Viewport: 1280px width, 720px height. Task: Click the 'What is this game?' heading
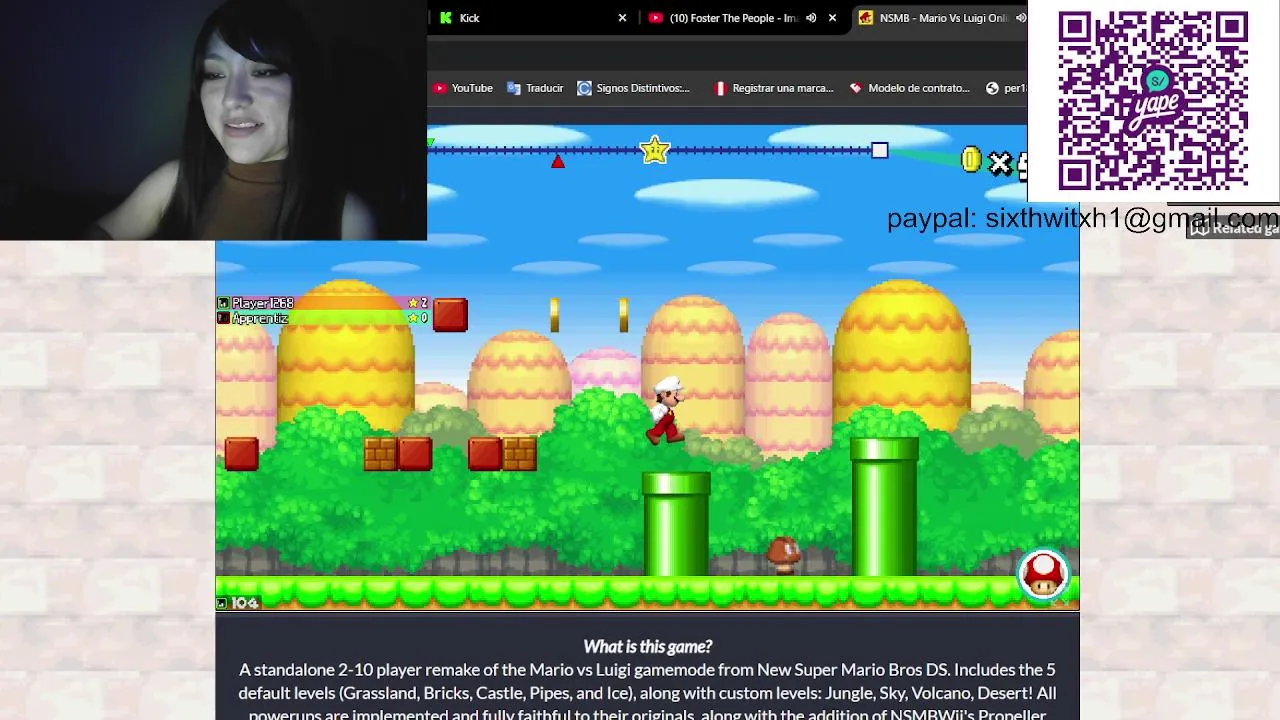click(x=648, y=646)
